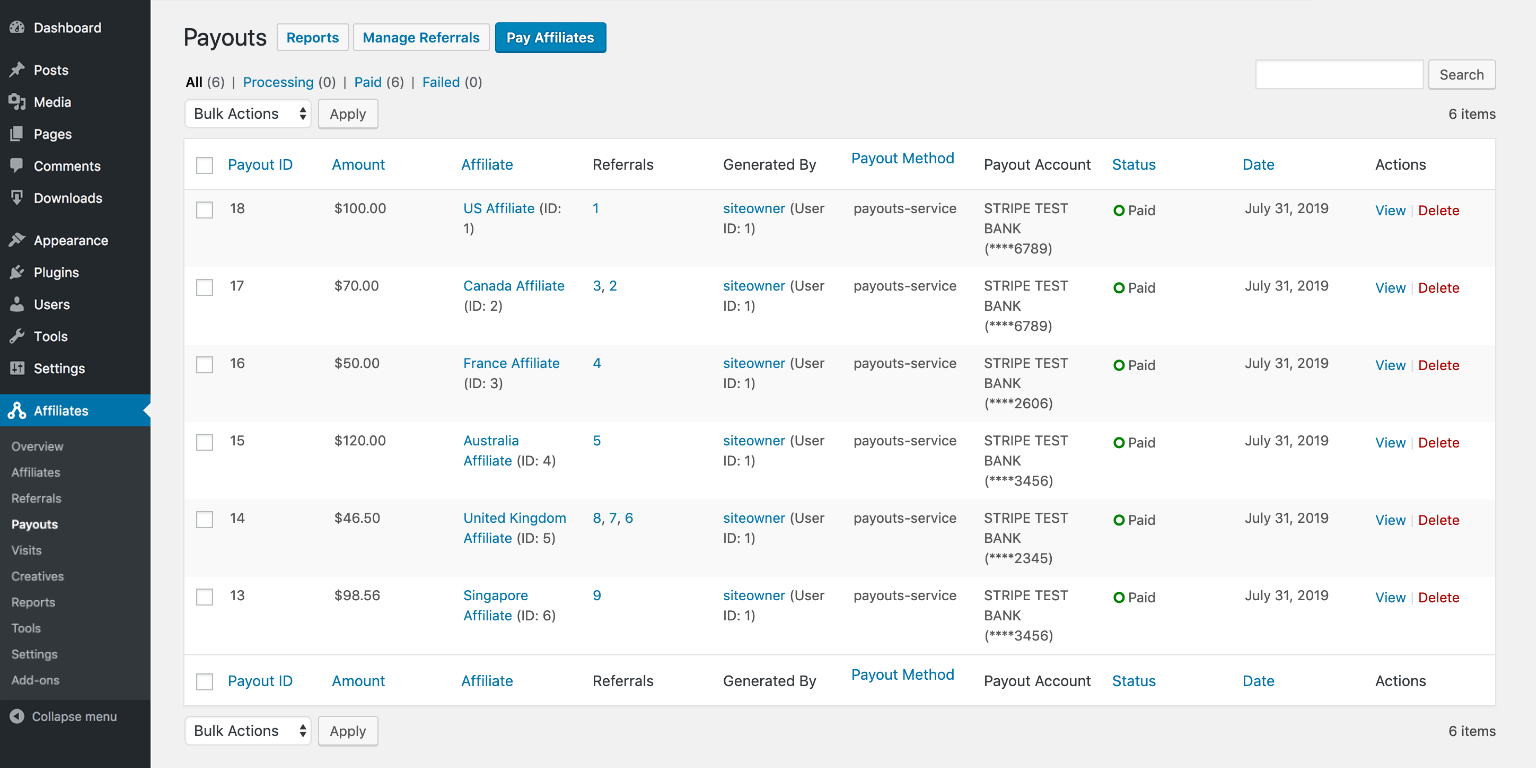Click the Plugins plug icon
This screenshot has width=1536, height=768.
coord(17,272)
